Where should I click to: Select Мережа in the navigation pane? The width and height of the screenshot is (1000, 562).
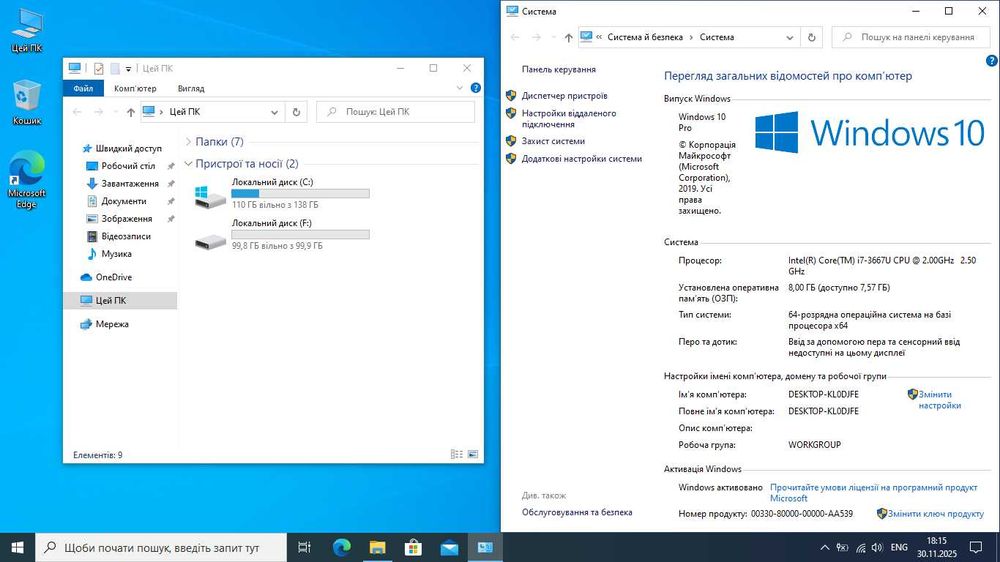tap(112, 324)
